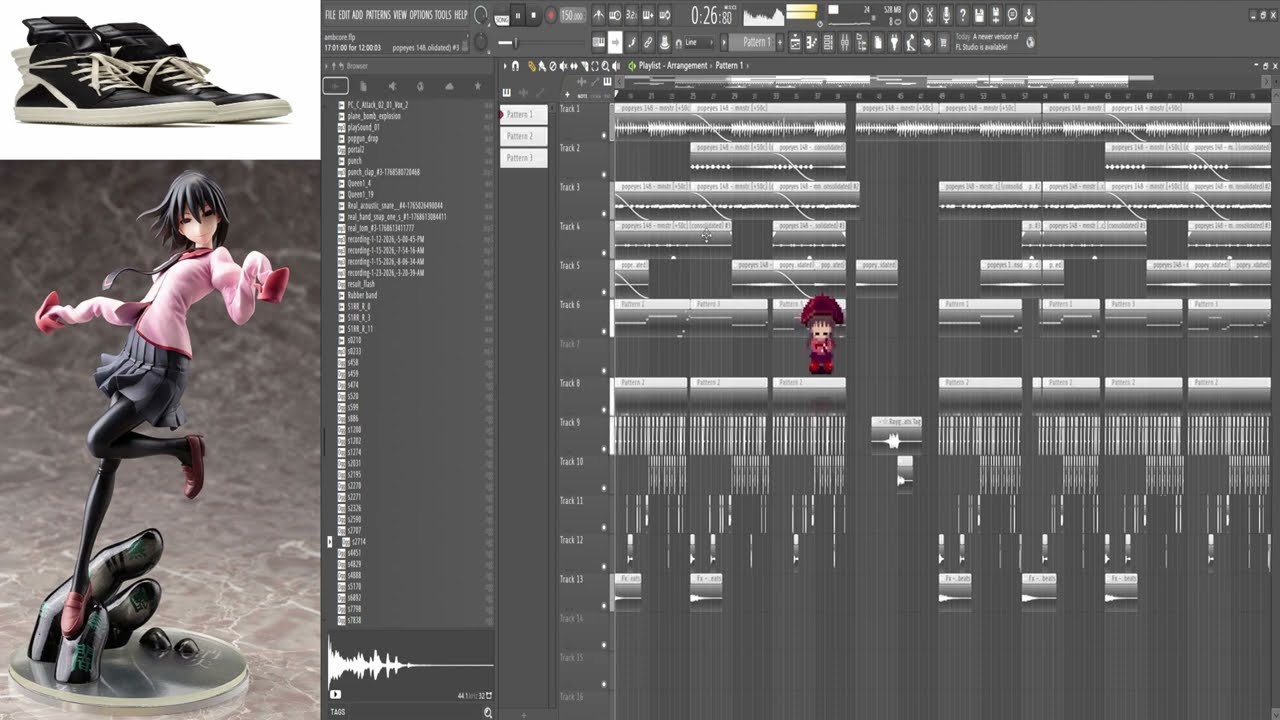Save project with floppy disk icon
The image size is (1280, 720).
point(979,15)
